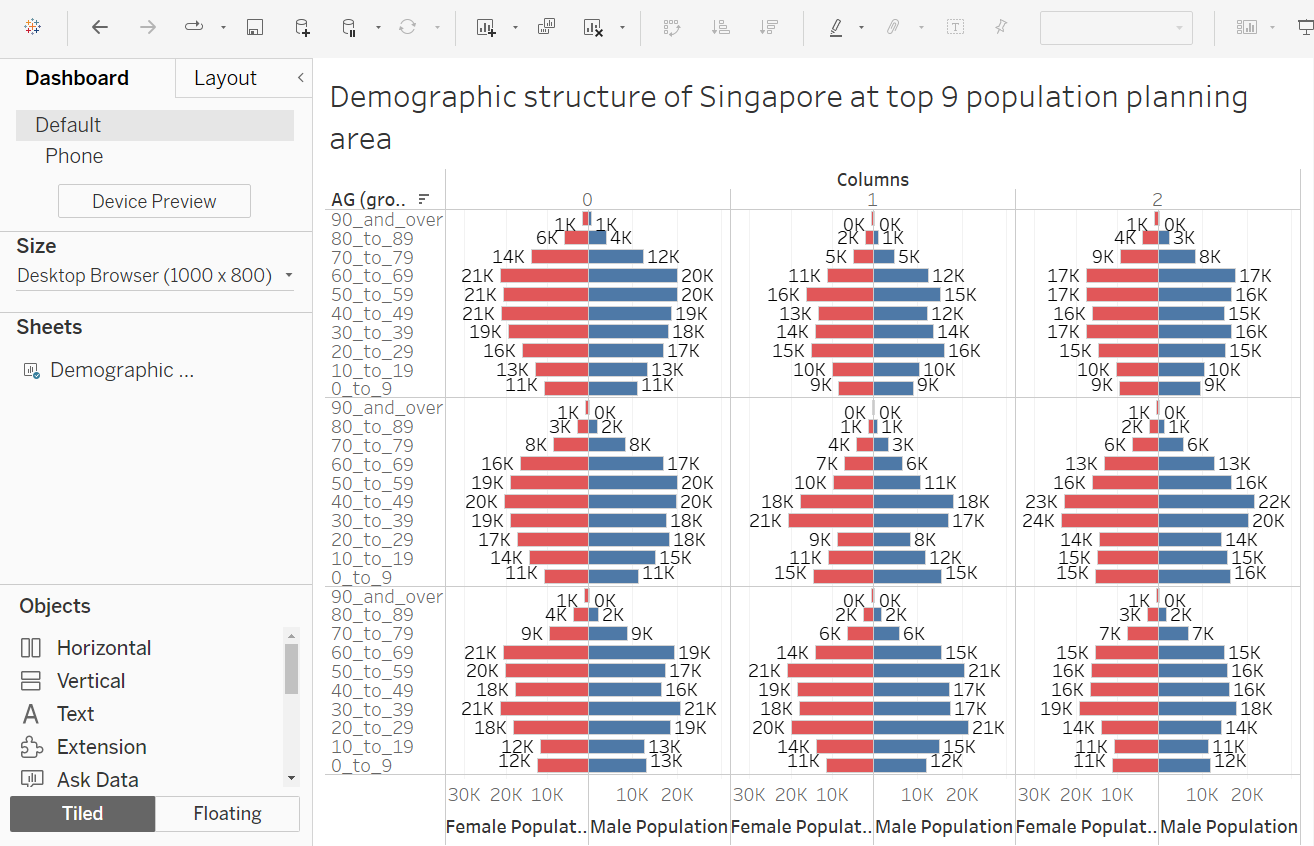Screen dimensions: 1314x846
Task: Switch to Floating object mode
Action: [227, 813]
